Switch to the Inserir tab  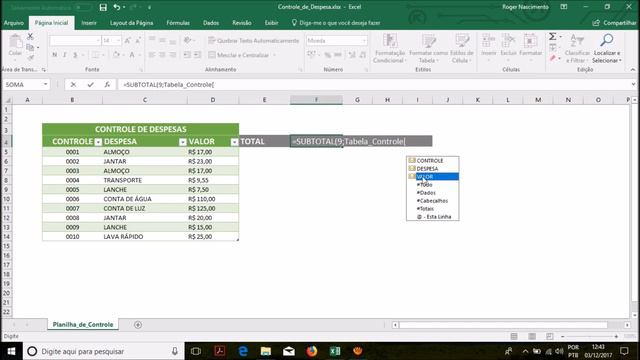click(89, 23)
